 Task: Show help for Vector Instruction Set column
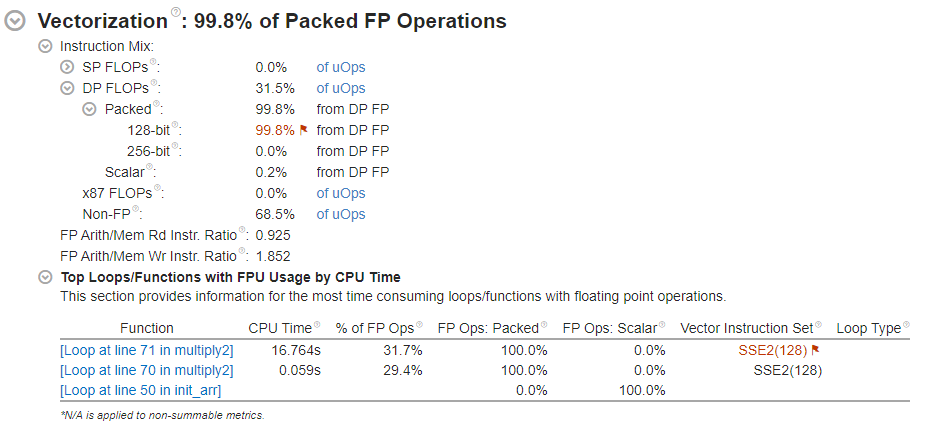(818, 325)
